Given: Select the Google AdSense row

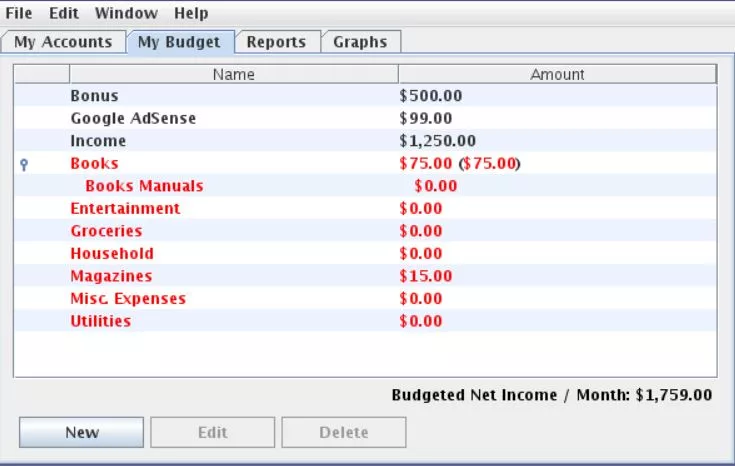Looking at the screenshot, I should click(366, 118).
